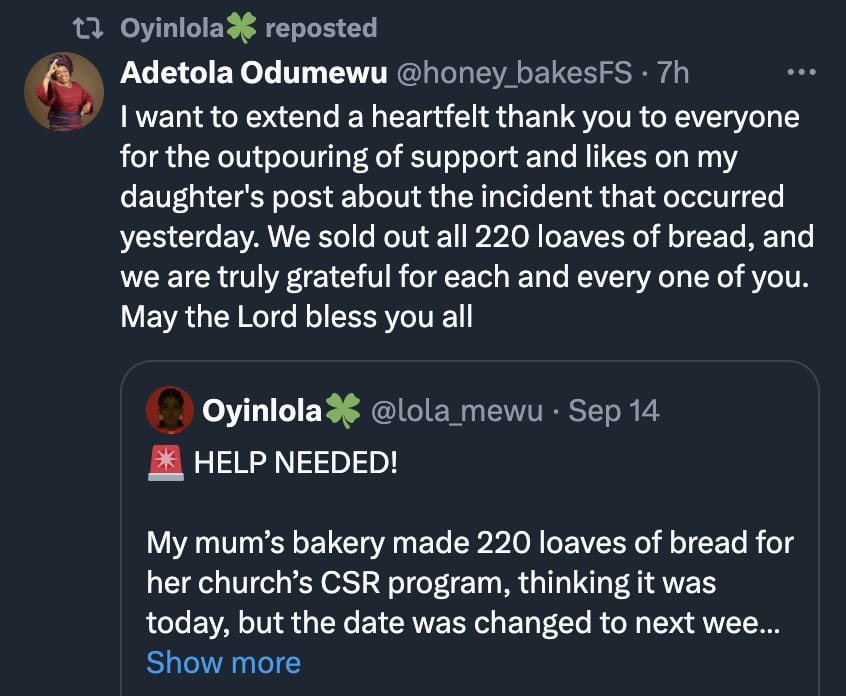Open Adetola Odumewu's profile picture
Image resolution: width=846 pixels, height=696 pixels.
[x=64, y=92]
